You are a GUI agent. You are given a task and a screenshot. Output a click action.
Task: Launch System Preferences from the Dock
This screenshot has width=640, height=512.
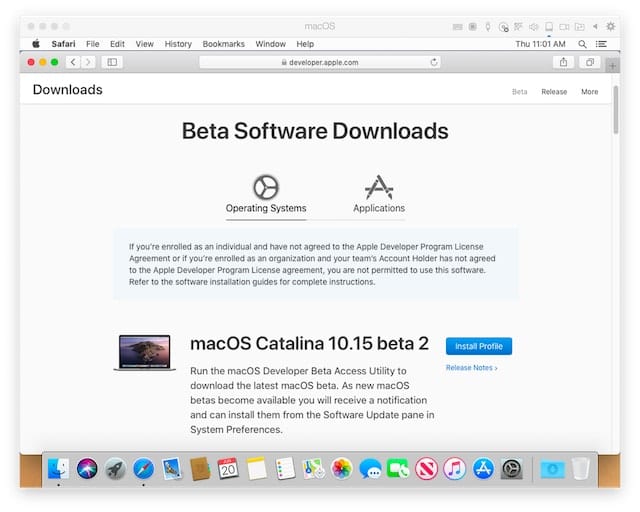pos(512,468)
